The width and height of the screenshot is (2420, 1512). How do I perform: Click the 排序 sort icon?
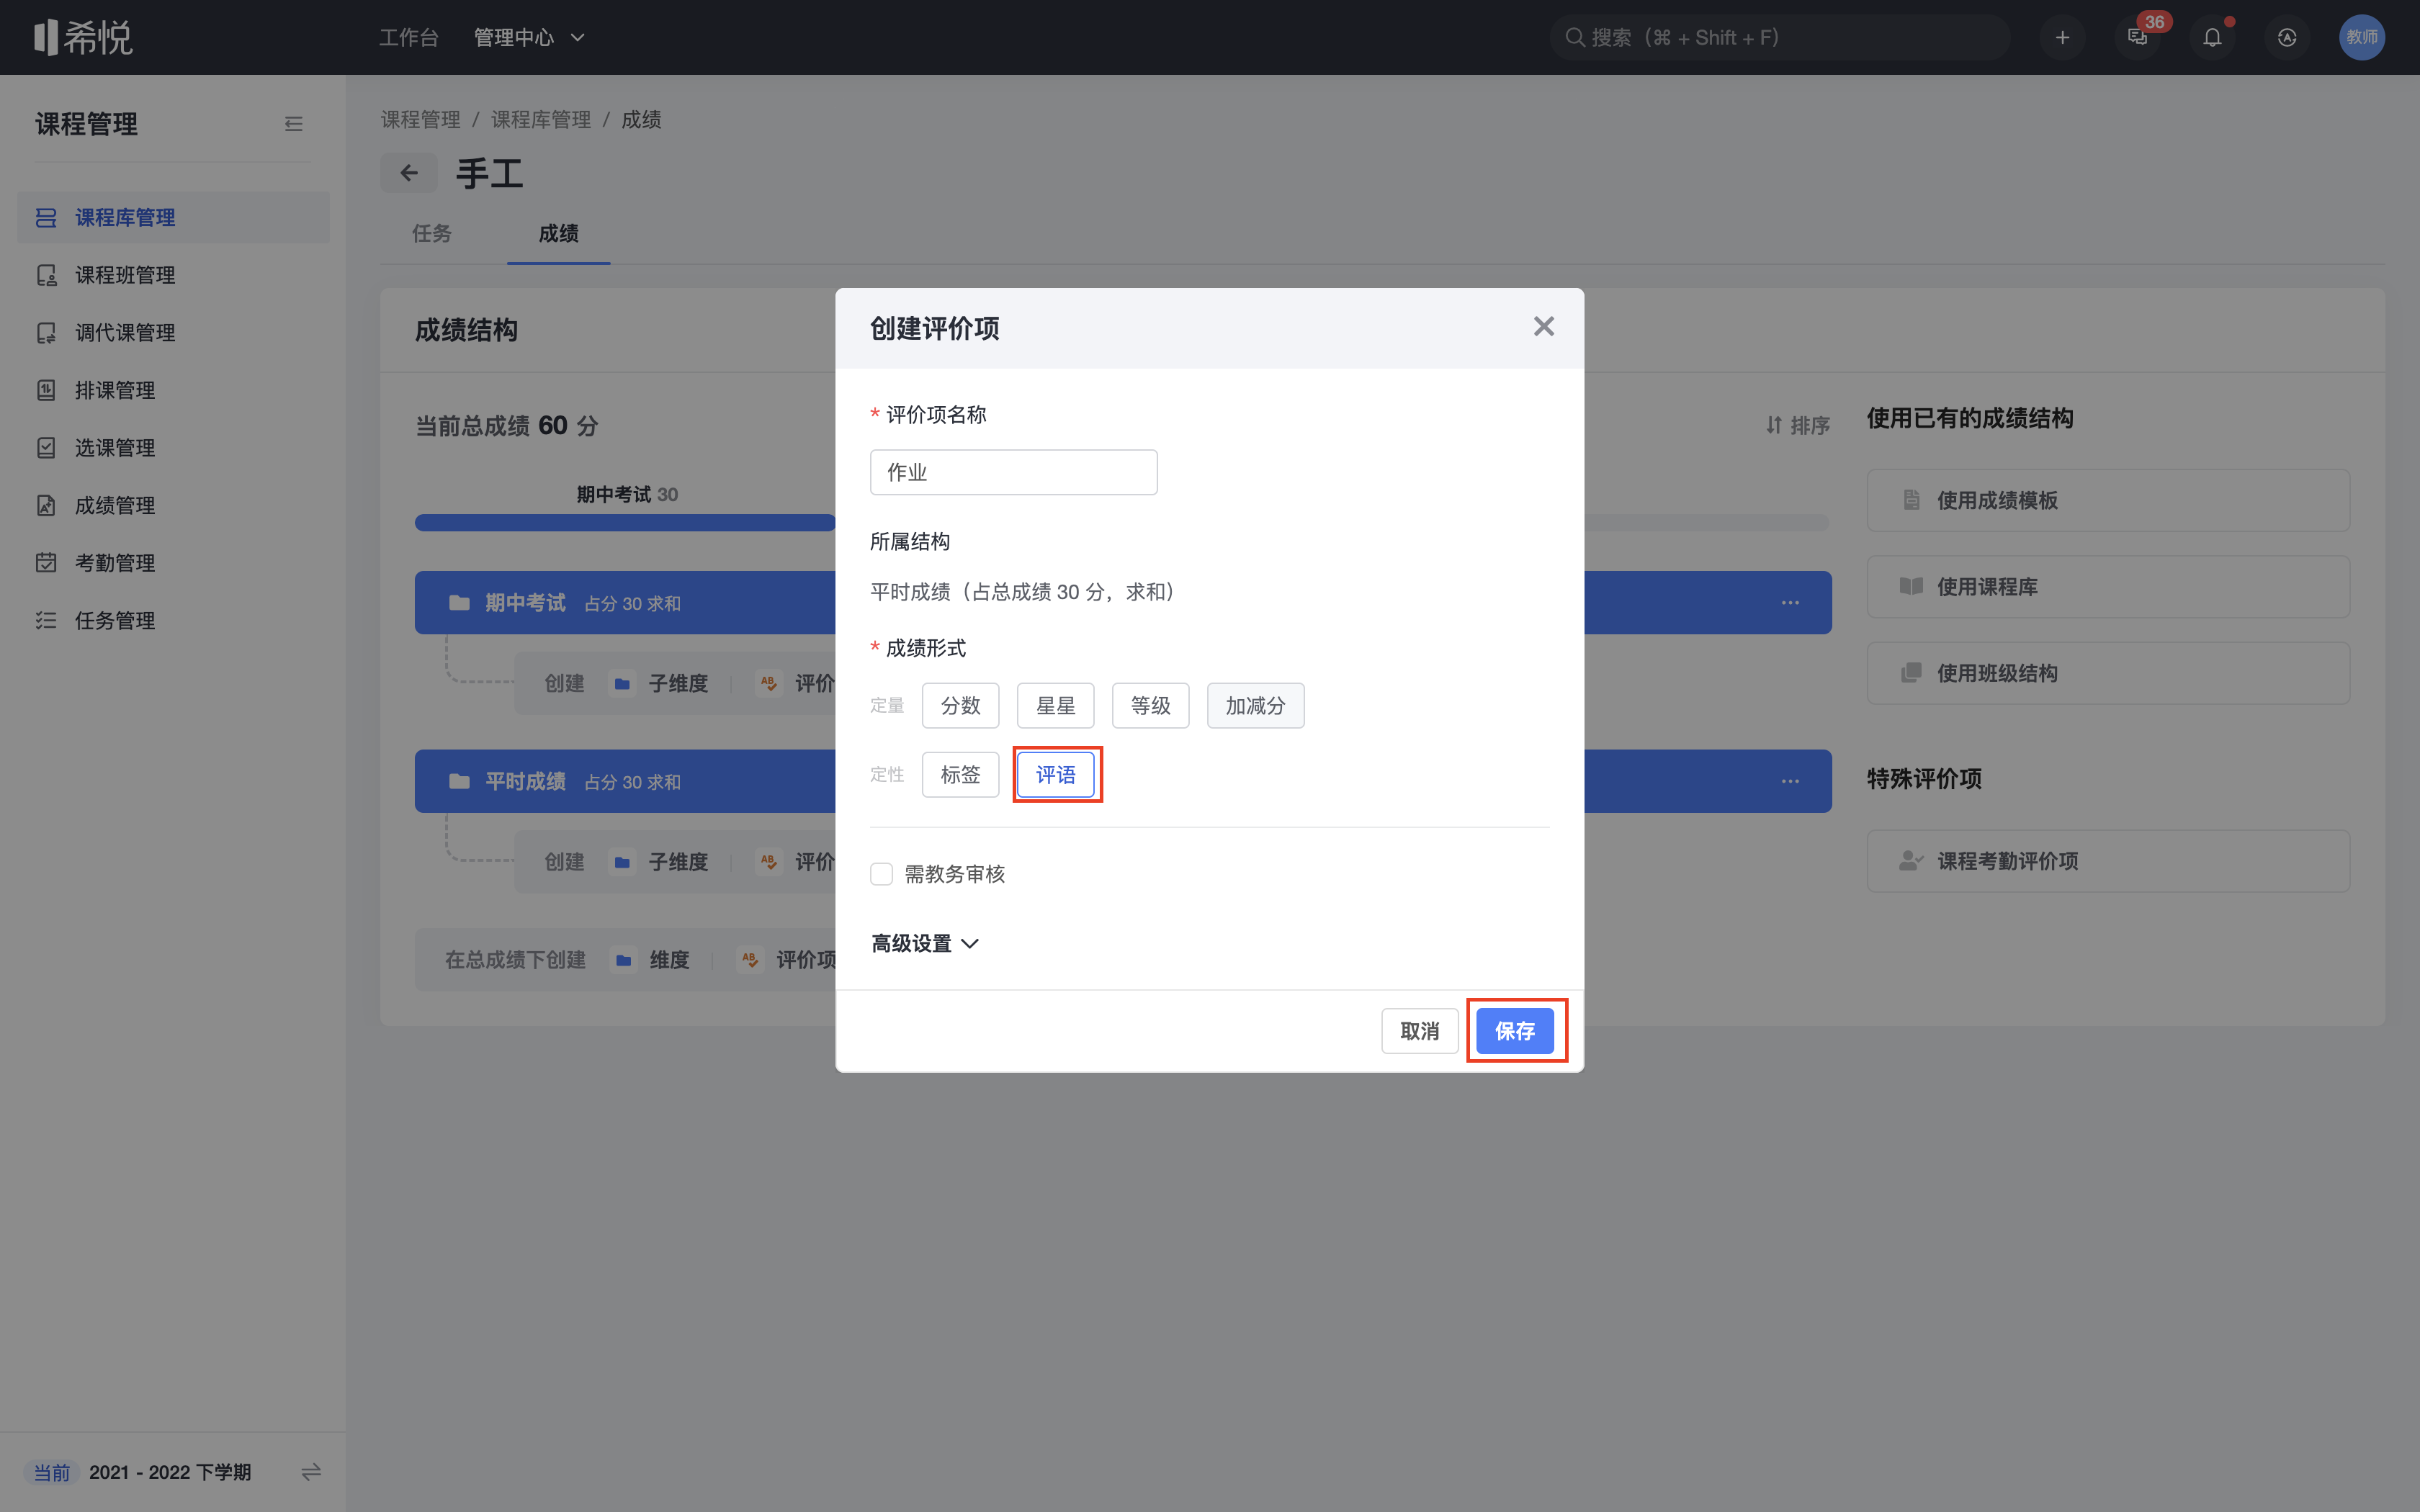1774,425
